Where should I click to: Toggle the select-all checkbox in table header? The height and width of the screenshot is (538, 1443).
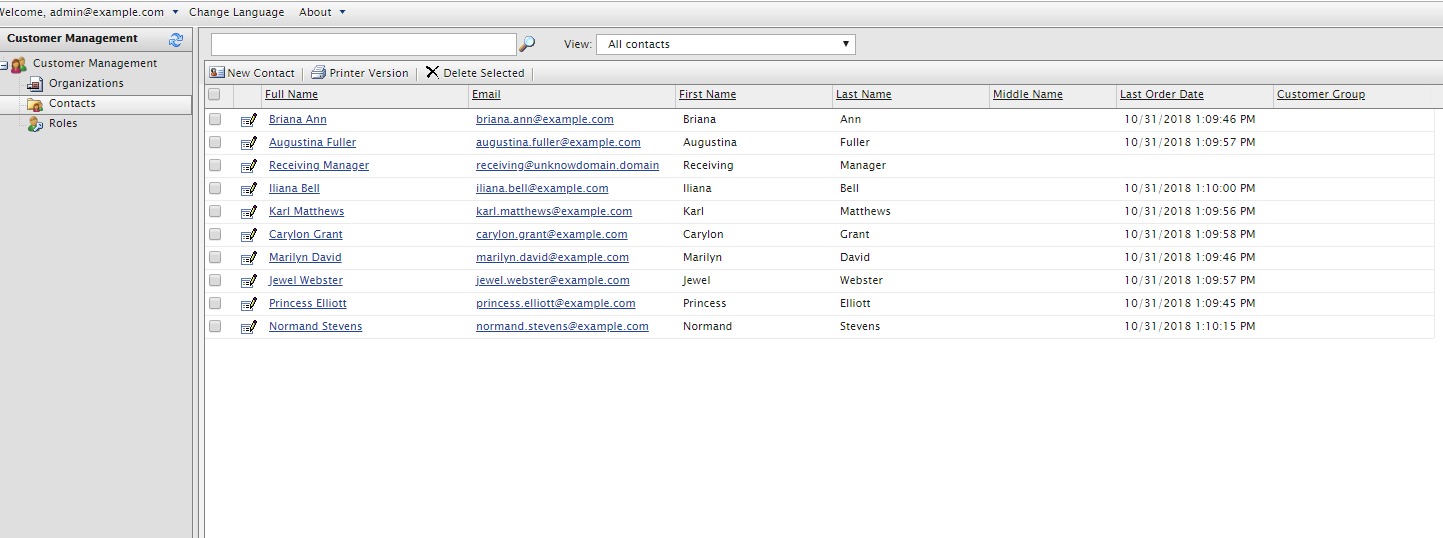[214, 94]
